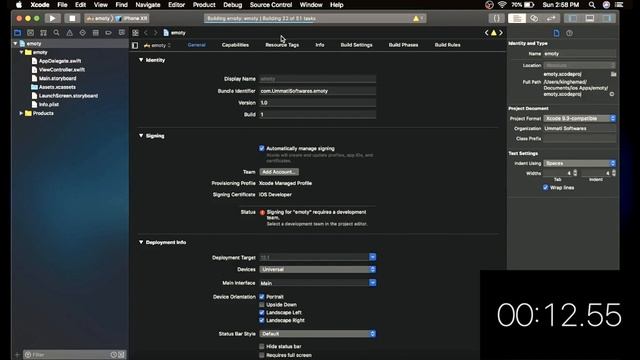Show the File inspector

tap(556, 33)
